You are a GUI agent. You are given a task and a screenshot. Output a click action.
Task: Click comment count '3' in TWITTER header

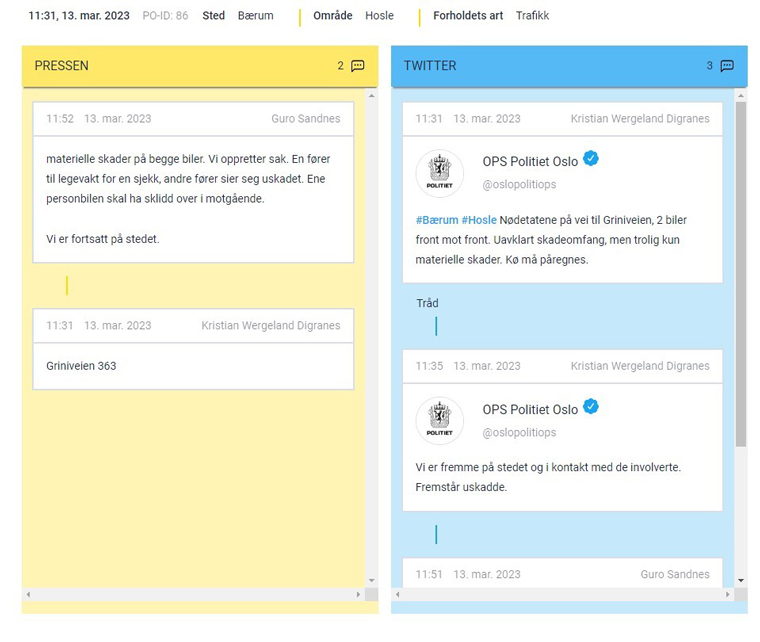pyautogui.click(x=710, y=66)
